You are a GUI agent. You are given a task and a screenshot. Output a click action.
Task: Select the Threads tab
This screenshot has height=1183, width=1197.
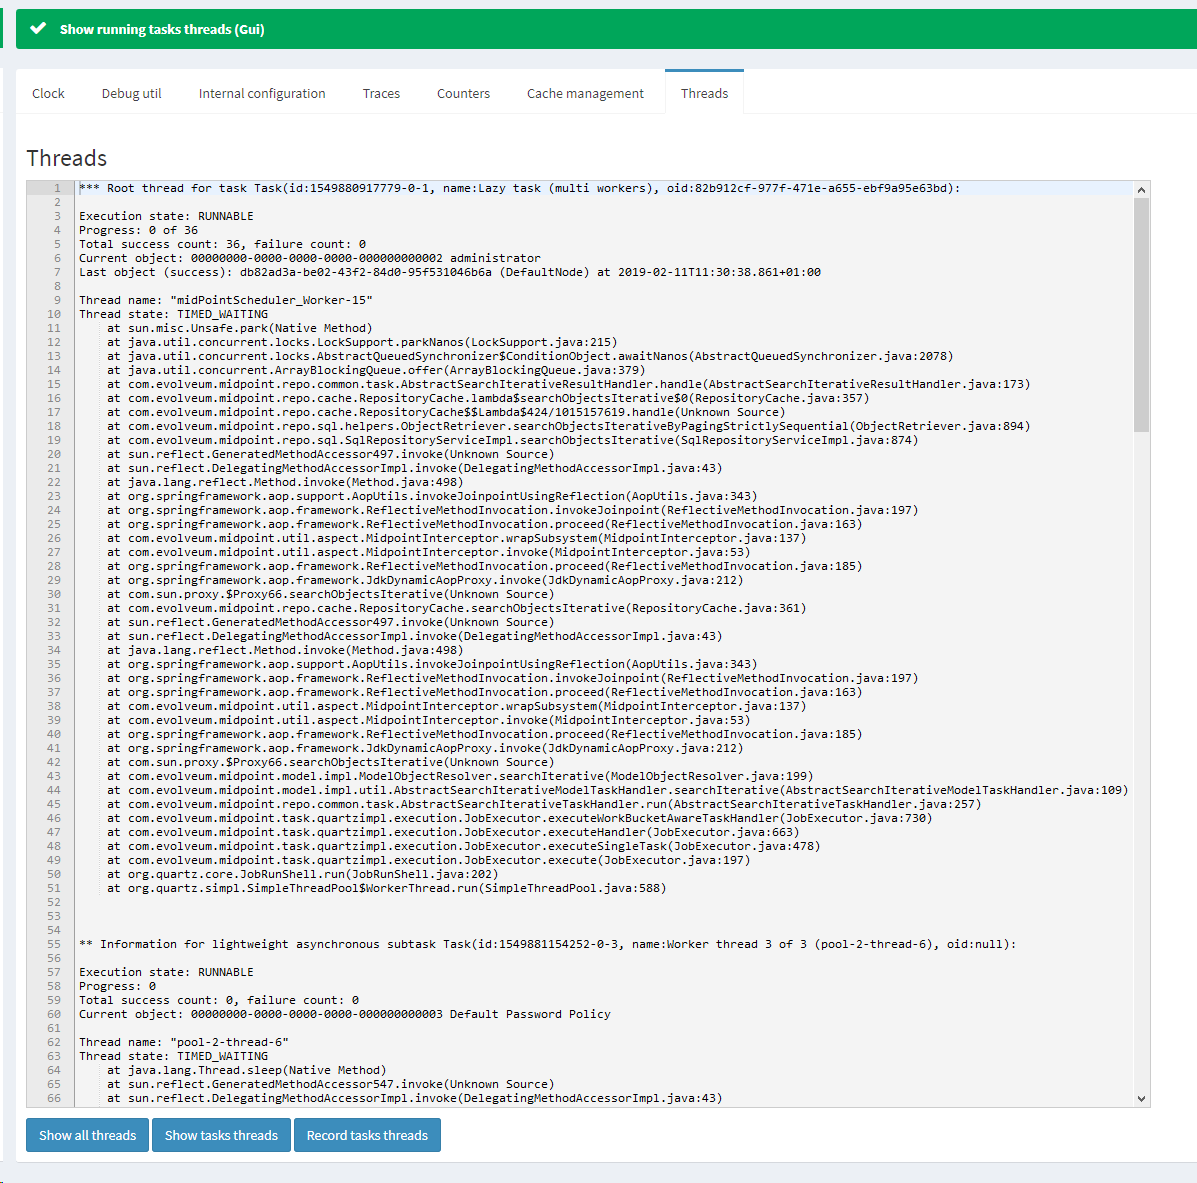704,93
